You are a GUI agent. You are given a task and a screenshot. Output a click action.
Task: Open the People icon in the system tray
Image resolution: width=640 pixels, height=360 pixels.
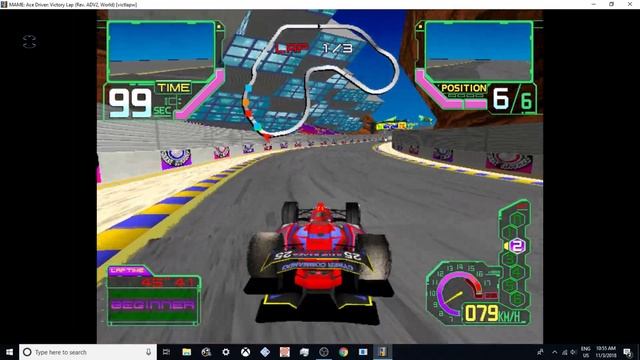point(540,352)
